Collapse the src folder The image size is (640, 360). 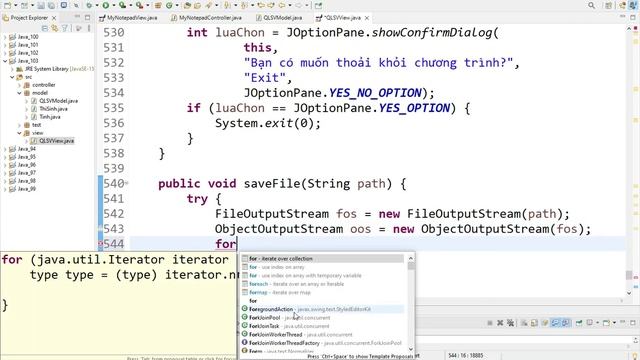tap(12, 77)
